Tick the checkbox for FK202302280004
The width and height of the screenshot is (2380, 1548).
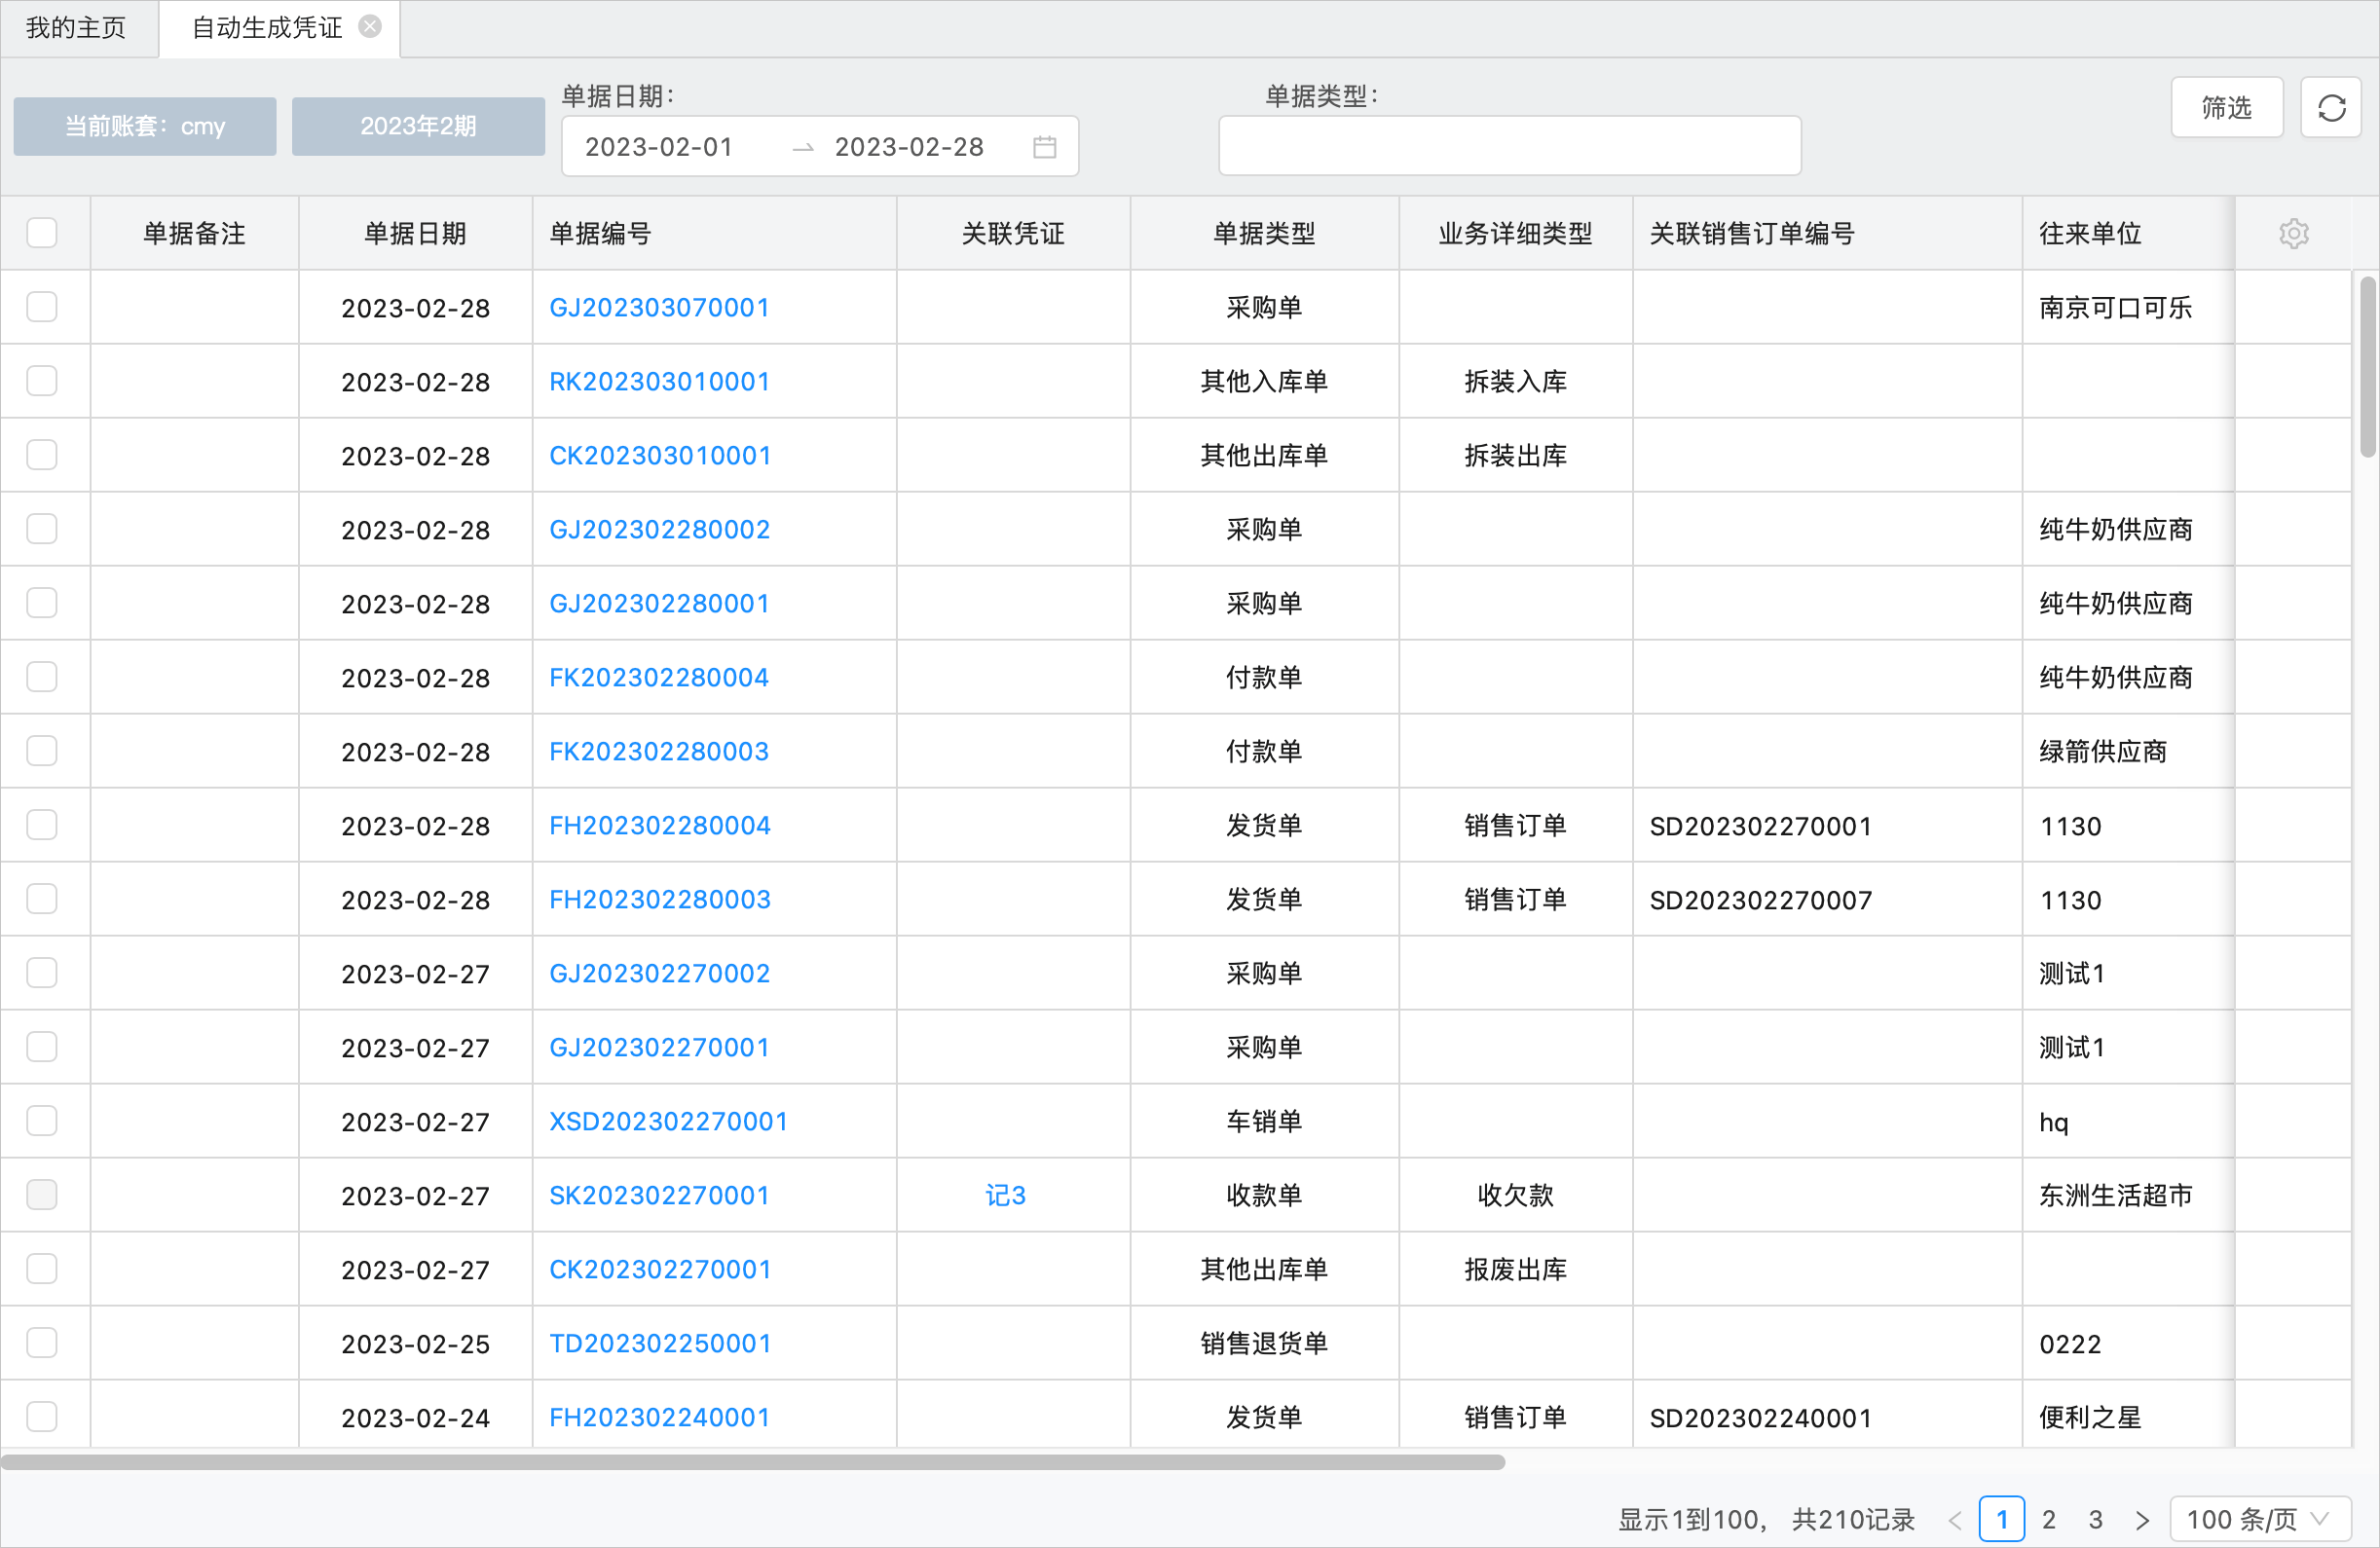tap(42, 677)
